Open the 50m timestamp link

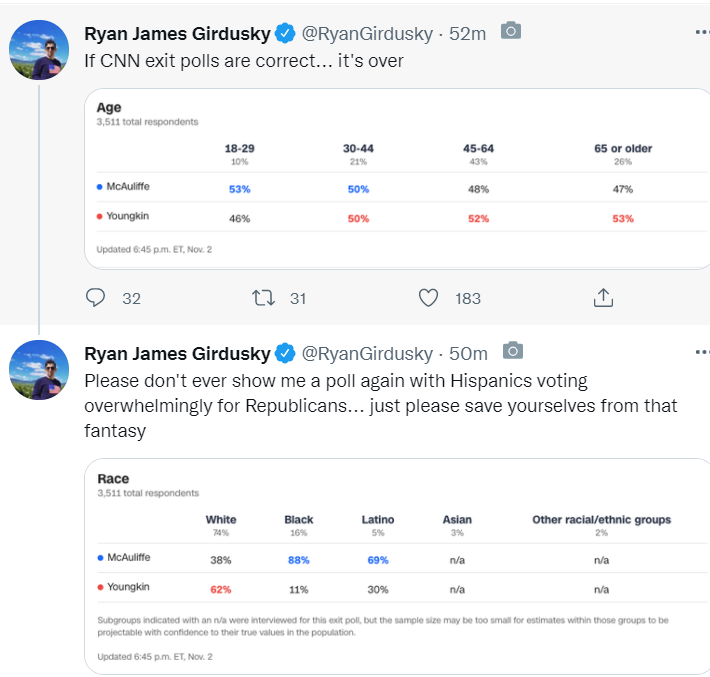pos(468,354)
